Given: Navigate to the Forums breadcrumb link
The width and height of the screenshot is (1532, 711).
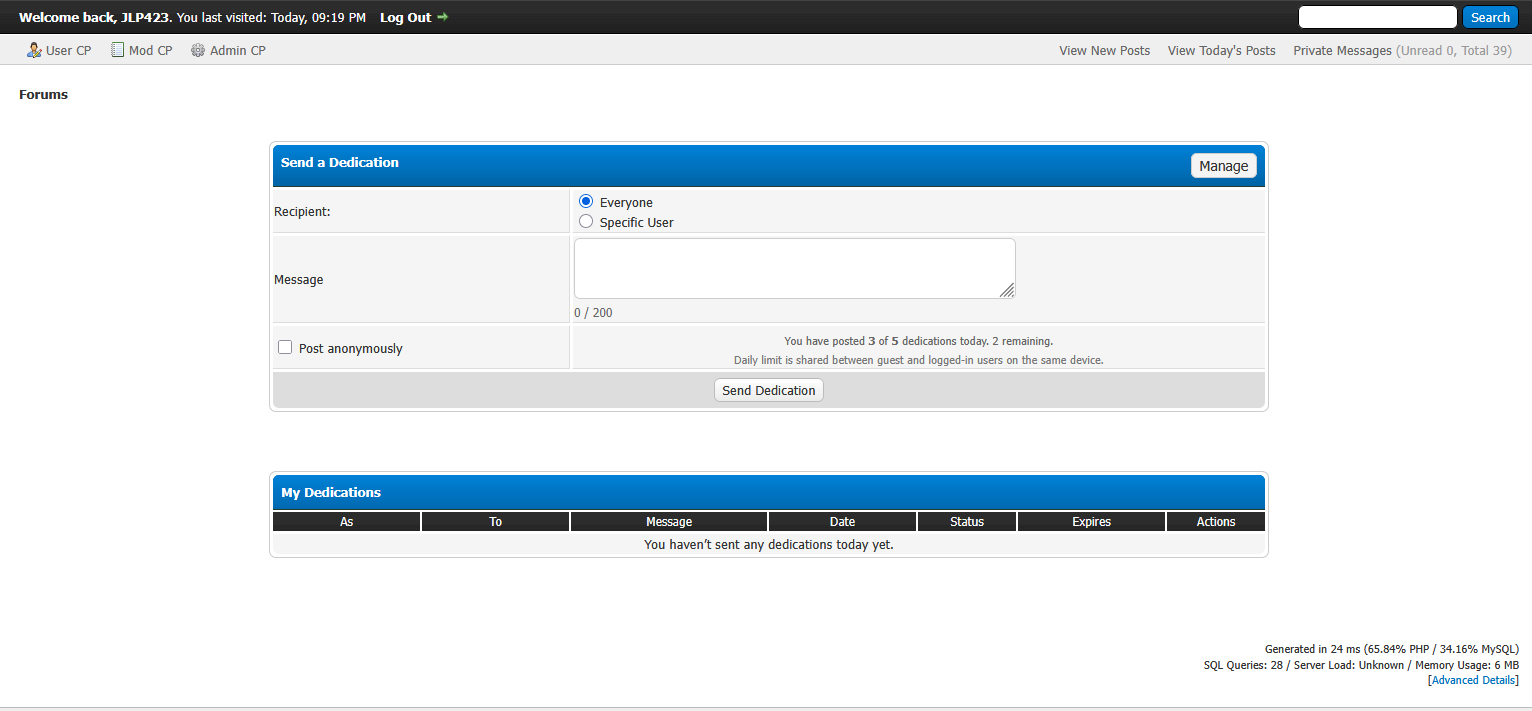Looking at the screenshot, I should (x=44, y=95).
